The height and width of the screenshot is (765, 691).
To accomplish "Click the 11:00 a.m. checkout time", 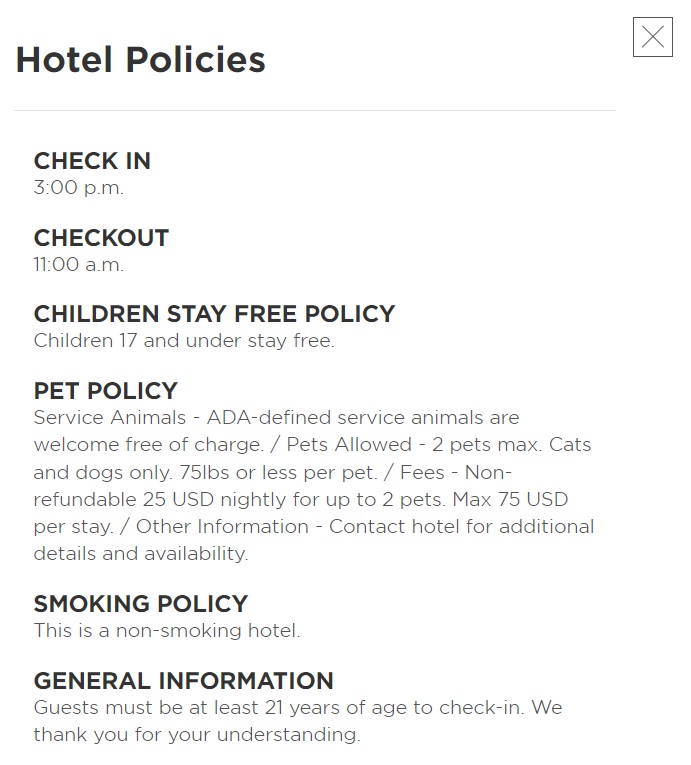I will click(x=79, y=264).
